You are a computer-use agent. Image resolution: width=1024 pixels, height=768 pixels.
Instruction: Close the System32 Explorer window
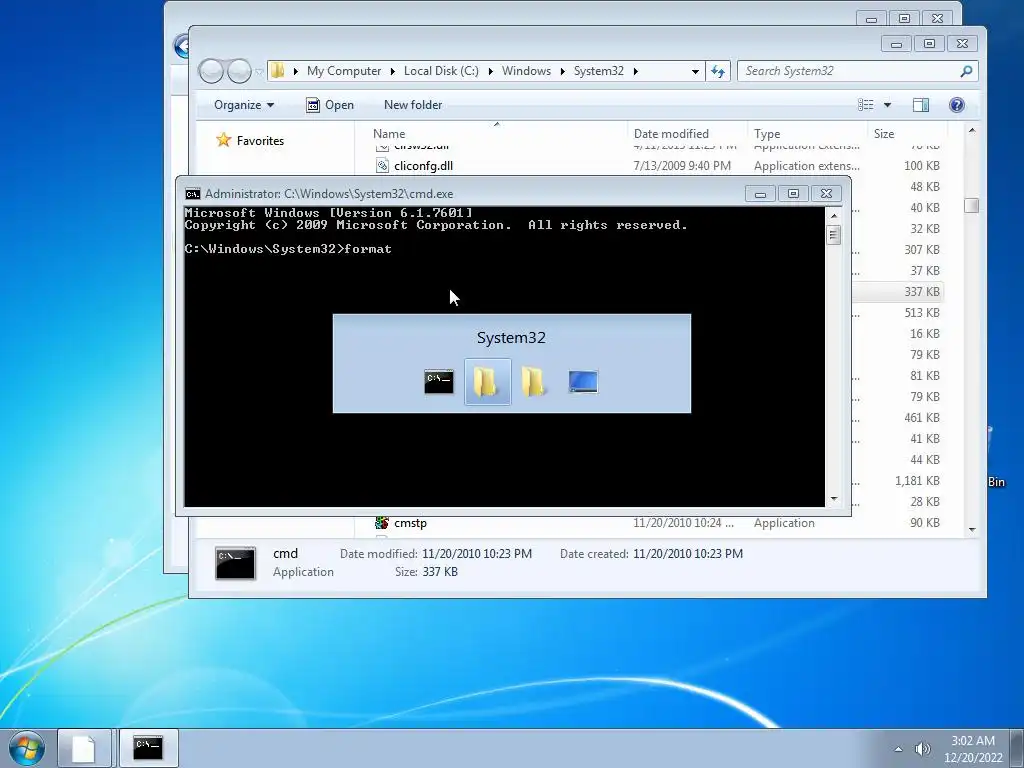962,44
